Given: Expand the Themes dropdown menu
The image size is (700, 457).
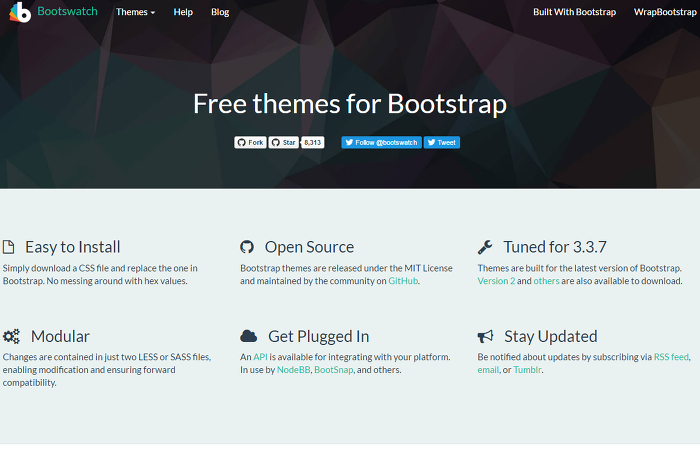Looking at the screenshot, I should click(x=135, y=12).
